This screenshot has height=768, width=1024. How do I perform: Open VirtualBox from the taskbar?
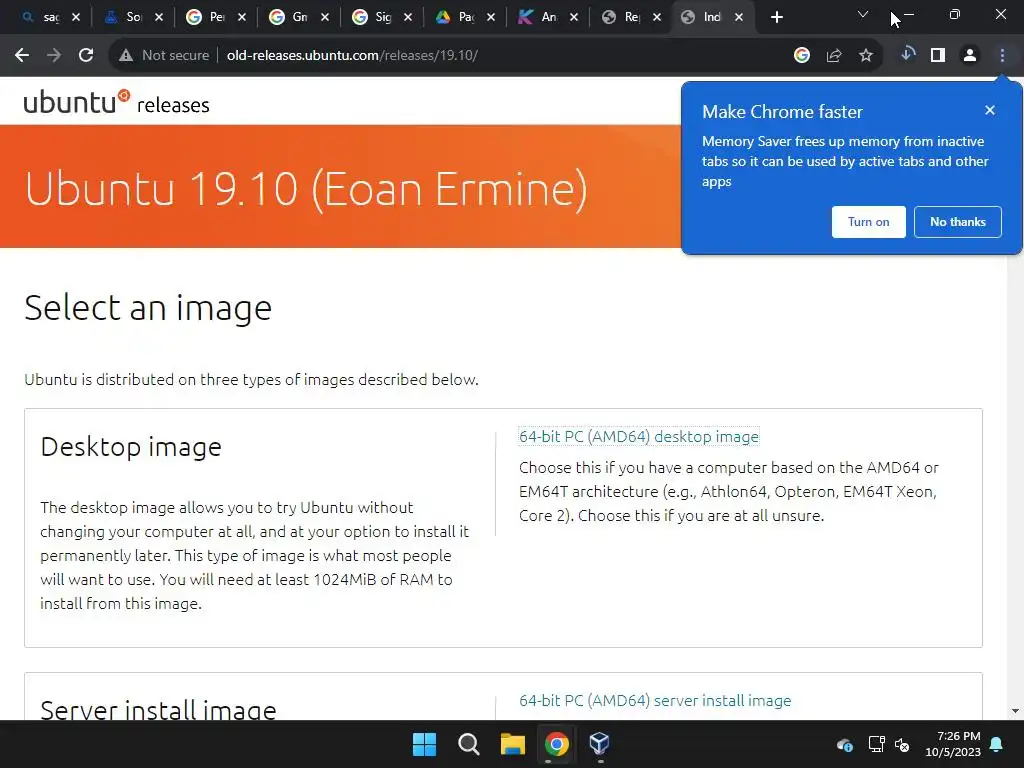pos(600,744)
